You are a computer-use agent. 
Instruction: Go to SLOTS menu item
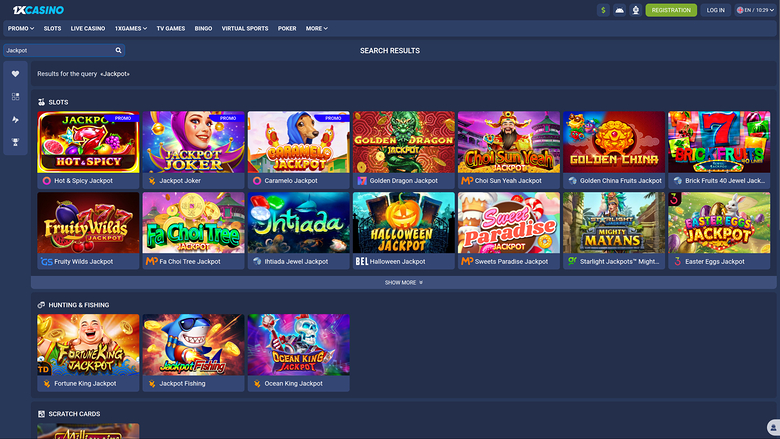coord(52,29)
